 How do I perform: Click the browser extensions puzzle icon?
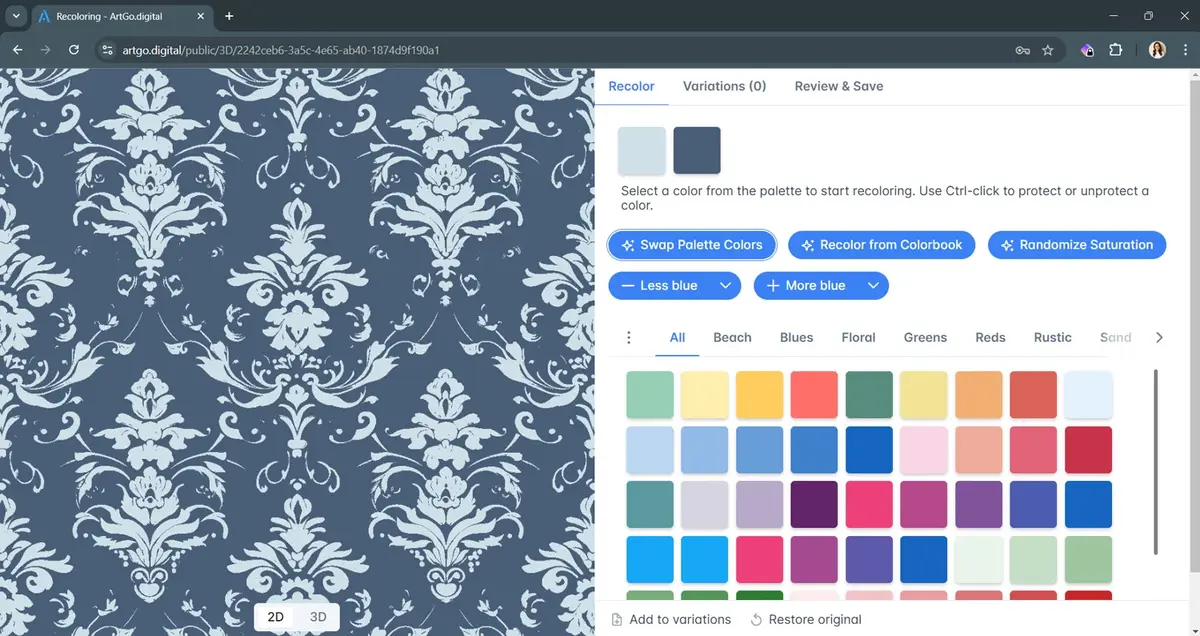tap(1117, 49)
